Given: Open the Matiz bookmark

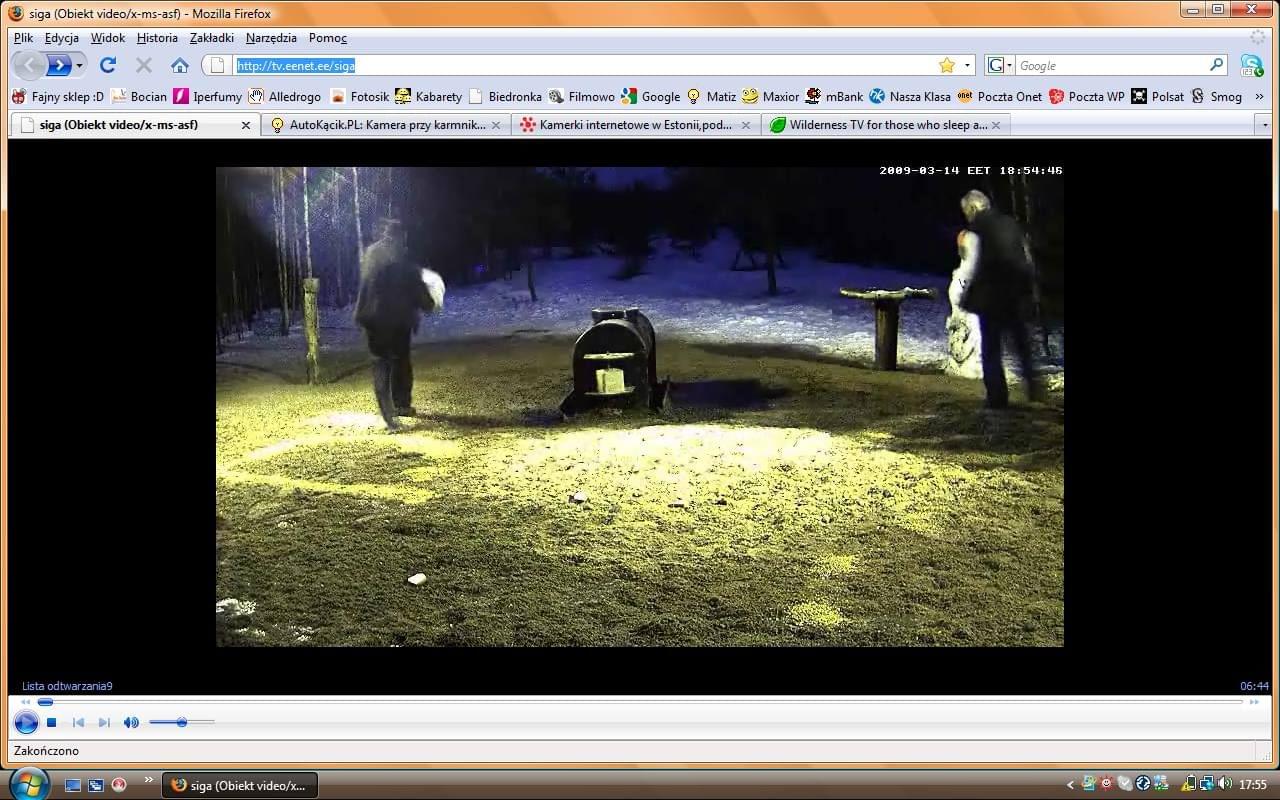Looking at the screenshot, I should (x=711, y=97).
